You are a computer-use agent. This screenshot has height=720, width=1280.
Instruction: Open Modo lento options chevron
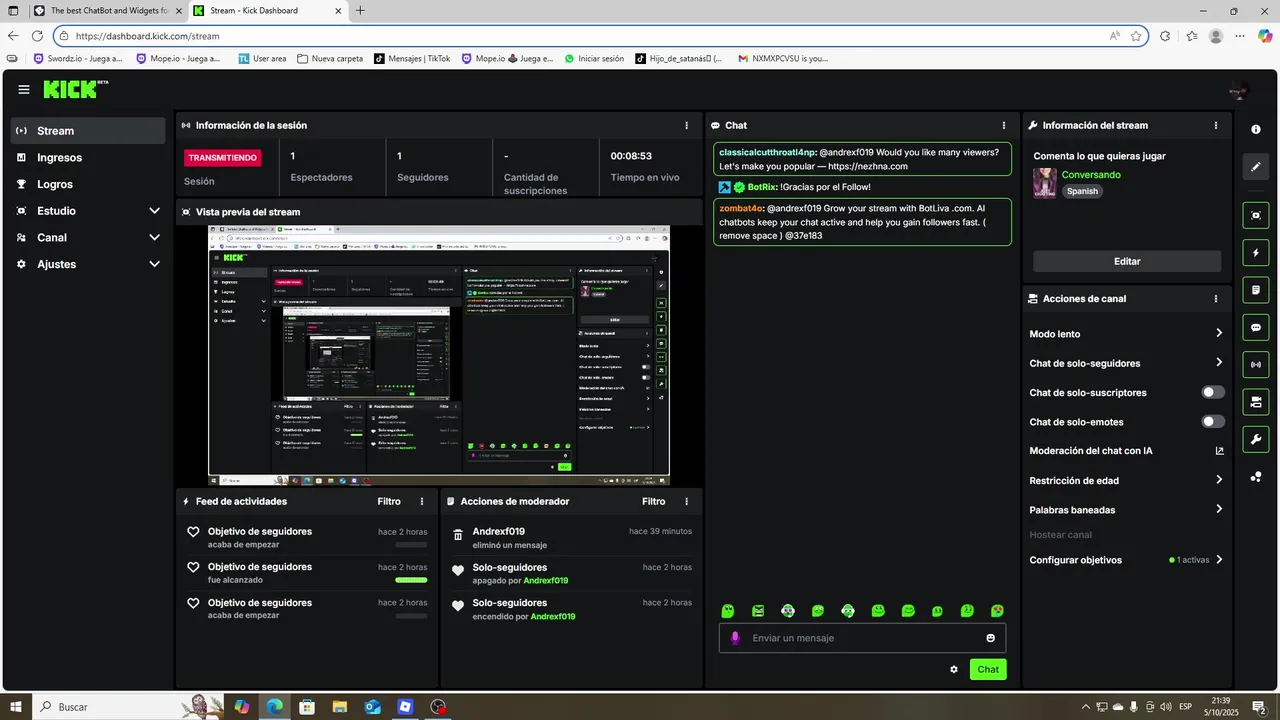[1219, 333]
